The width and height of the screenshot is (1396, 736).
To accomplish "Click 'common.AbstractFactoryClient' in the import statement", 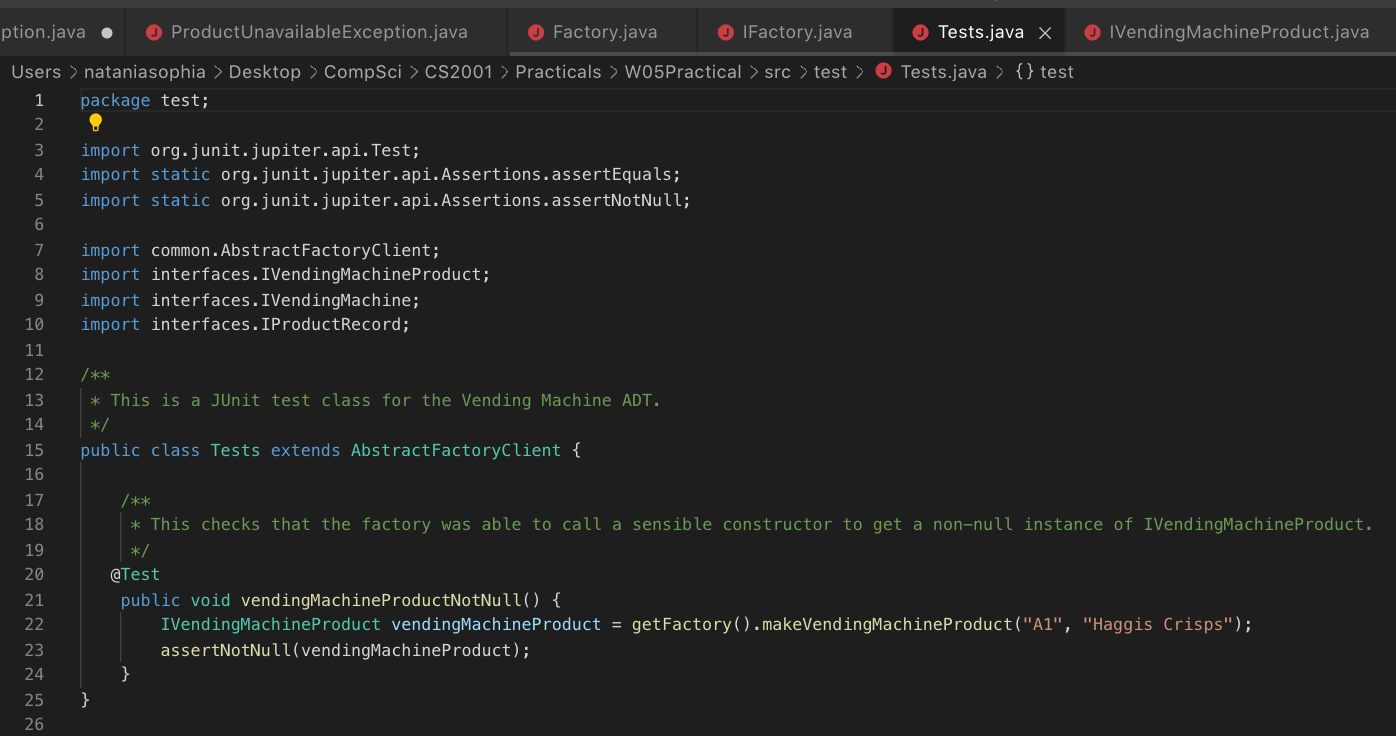I will point(291,250).
